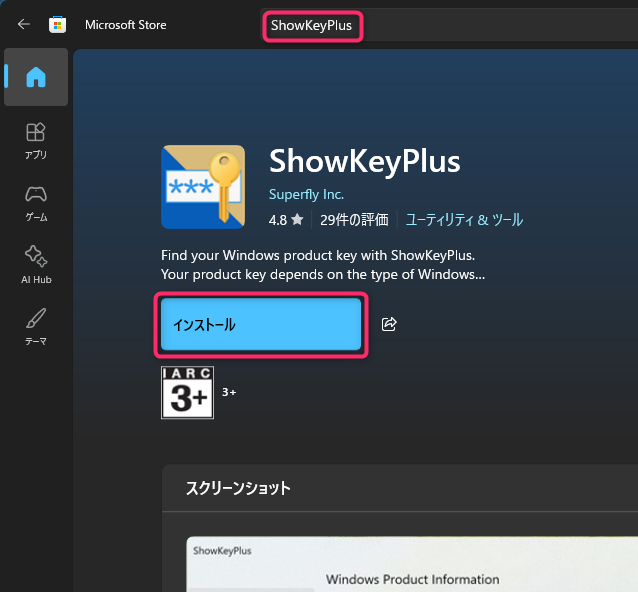Open AI Hub from the sidebar
638x592 pixels.
[x=36, y=264]
